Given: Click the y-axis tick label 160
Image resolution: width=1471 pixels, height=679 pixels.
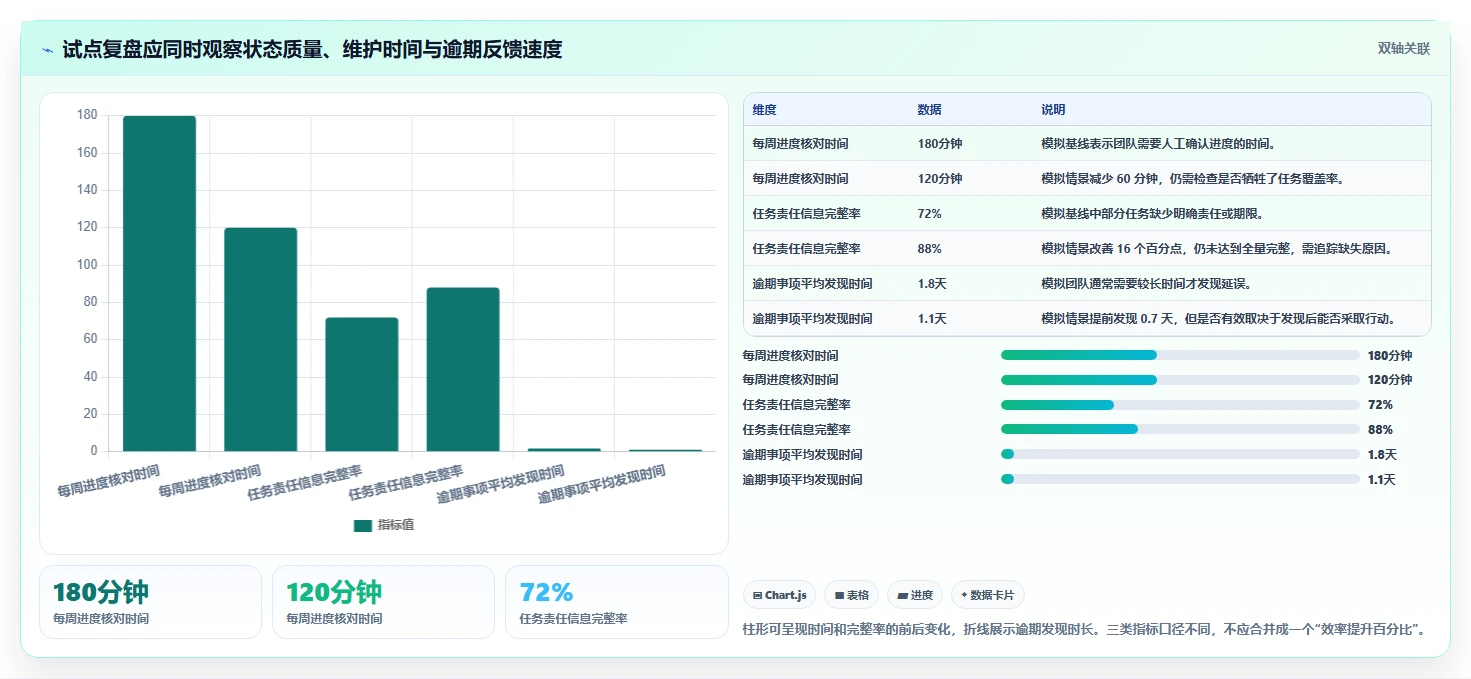Looking at the screenshot, I should click(x=87, y=153).
